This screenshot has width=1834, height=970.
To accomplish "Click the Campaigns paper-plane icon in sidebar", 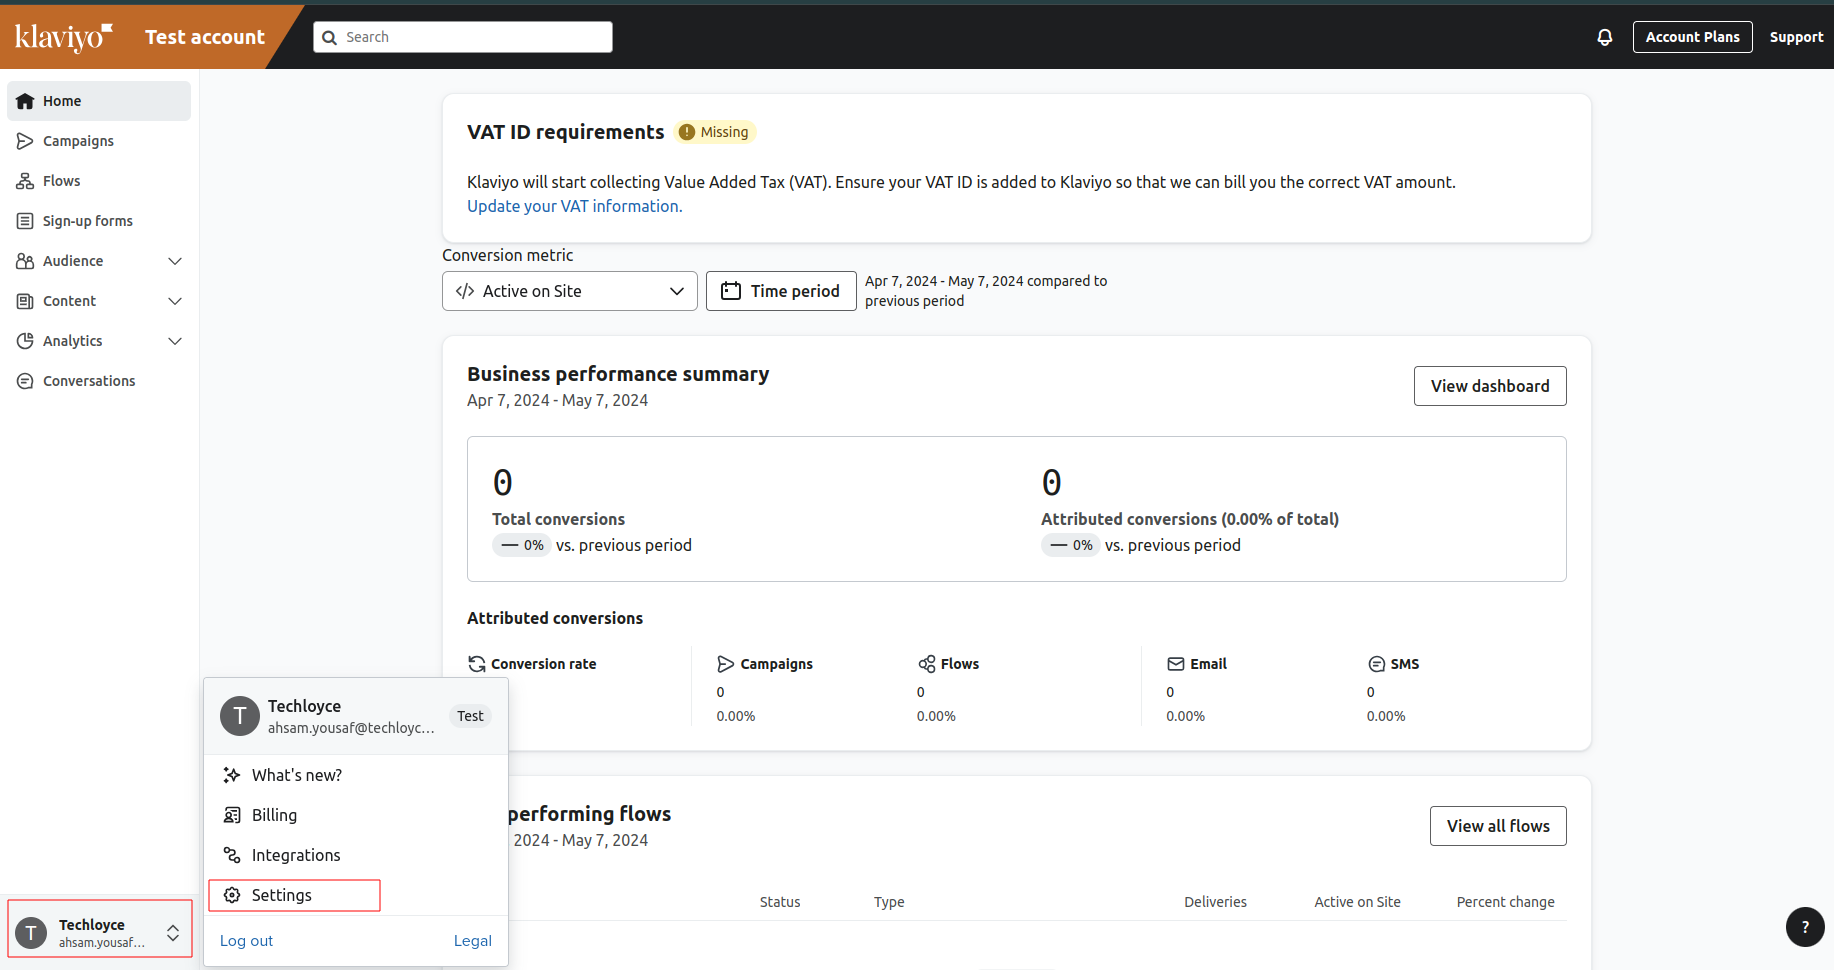I will [25, 141].
